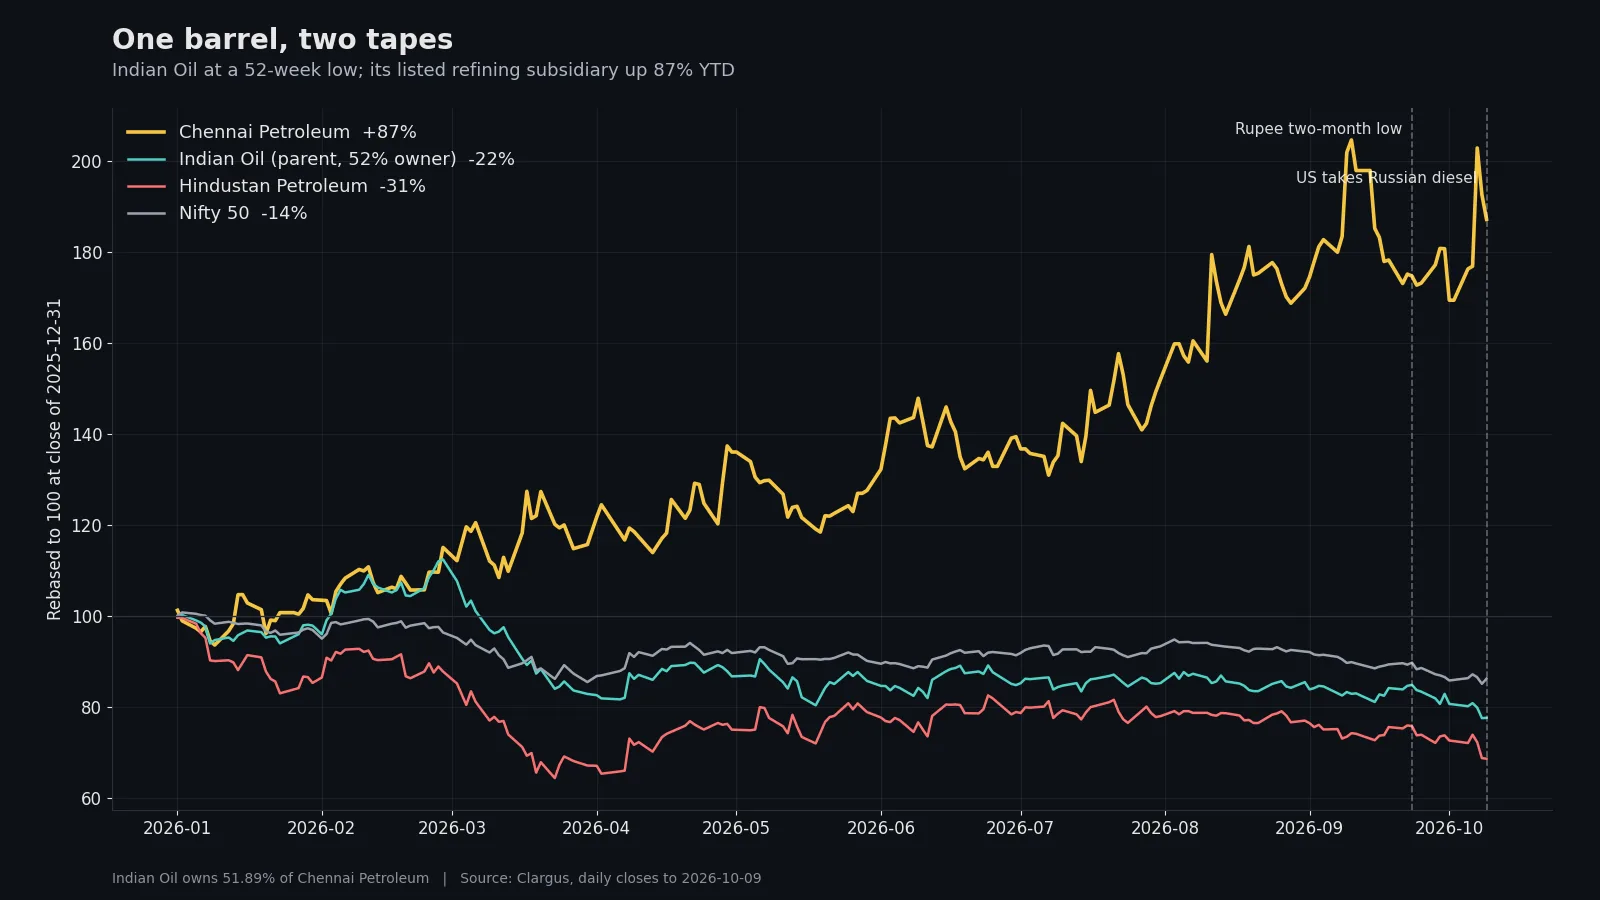The width and height of the screenshot is (1600, 900).
Task: Click the footnote 'Indian Oil owns 51.89% of Chennai Petroleum'
Action: [x=270, y=878]
